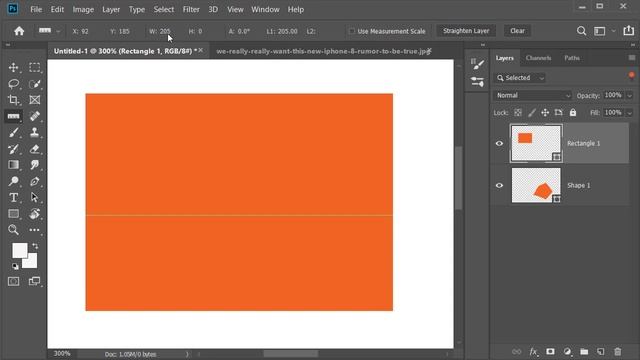Select the Path Selection tool

[x=35, y=198]
